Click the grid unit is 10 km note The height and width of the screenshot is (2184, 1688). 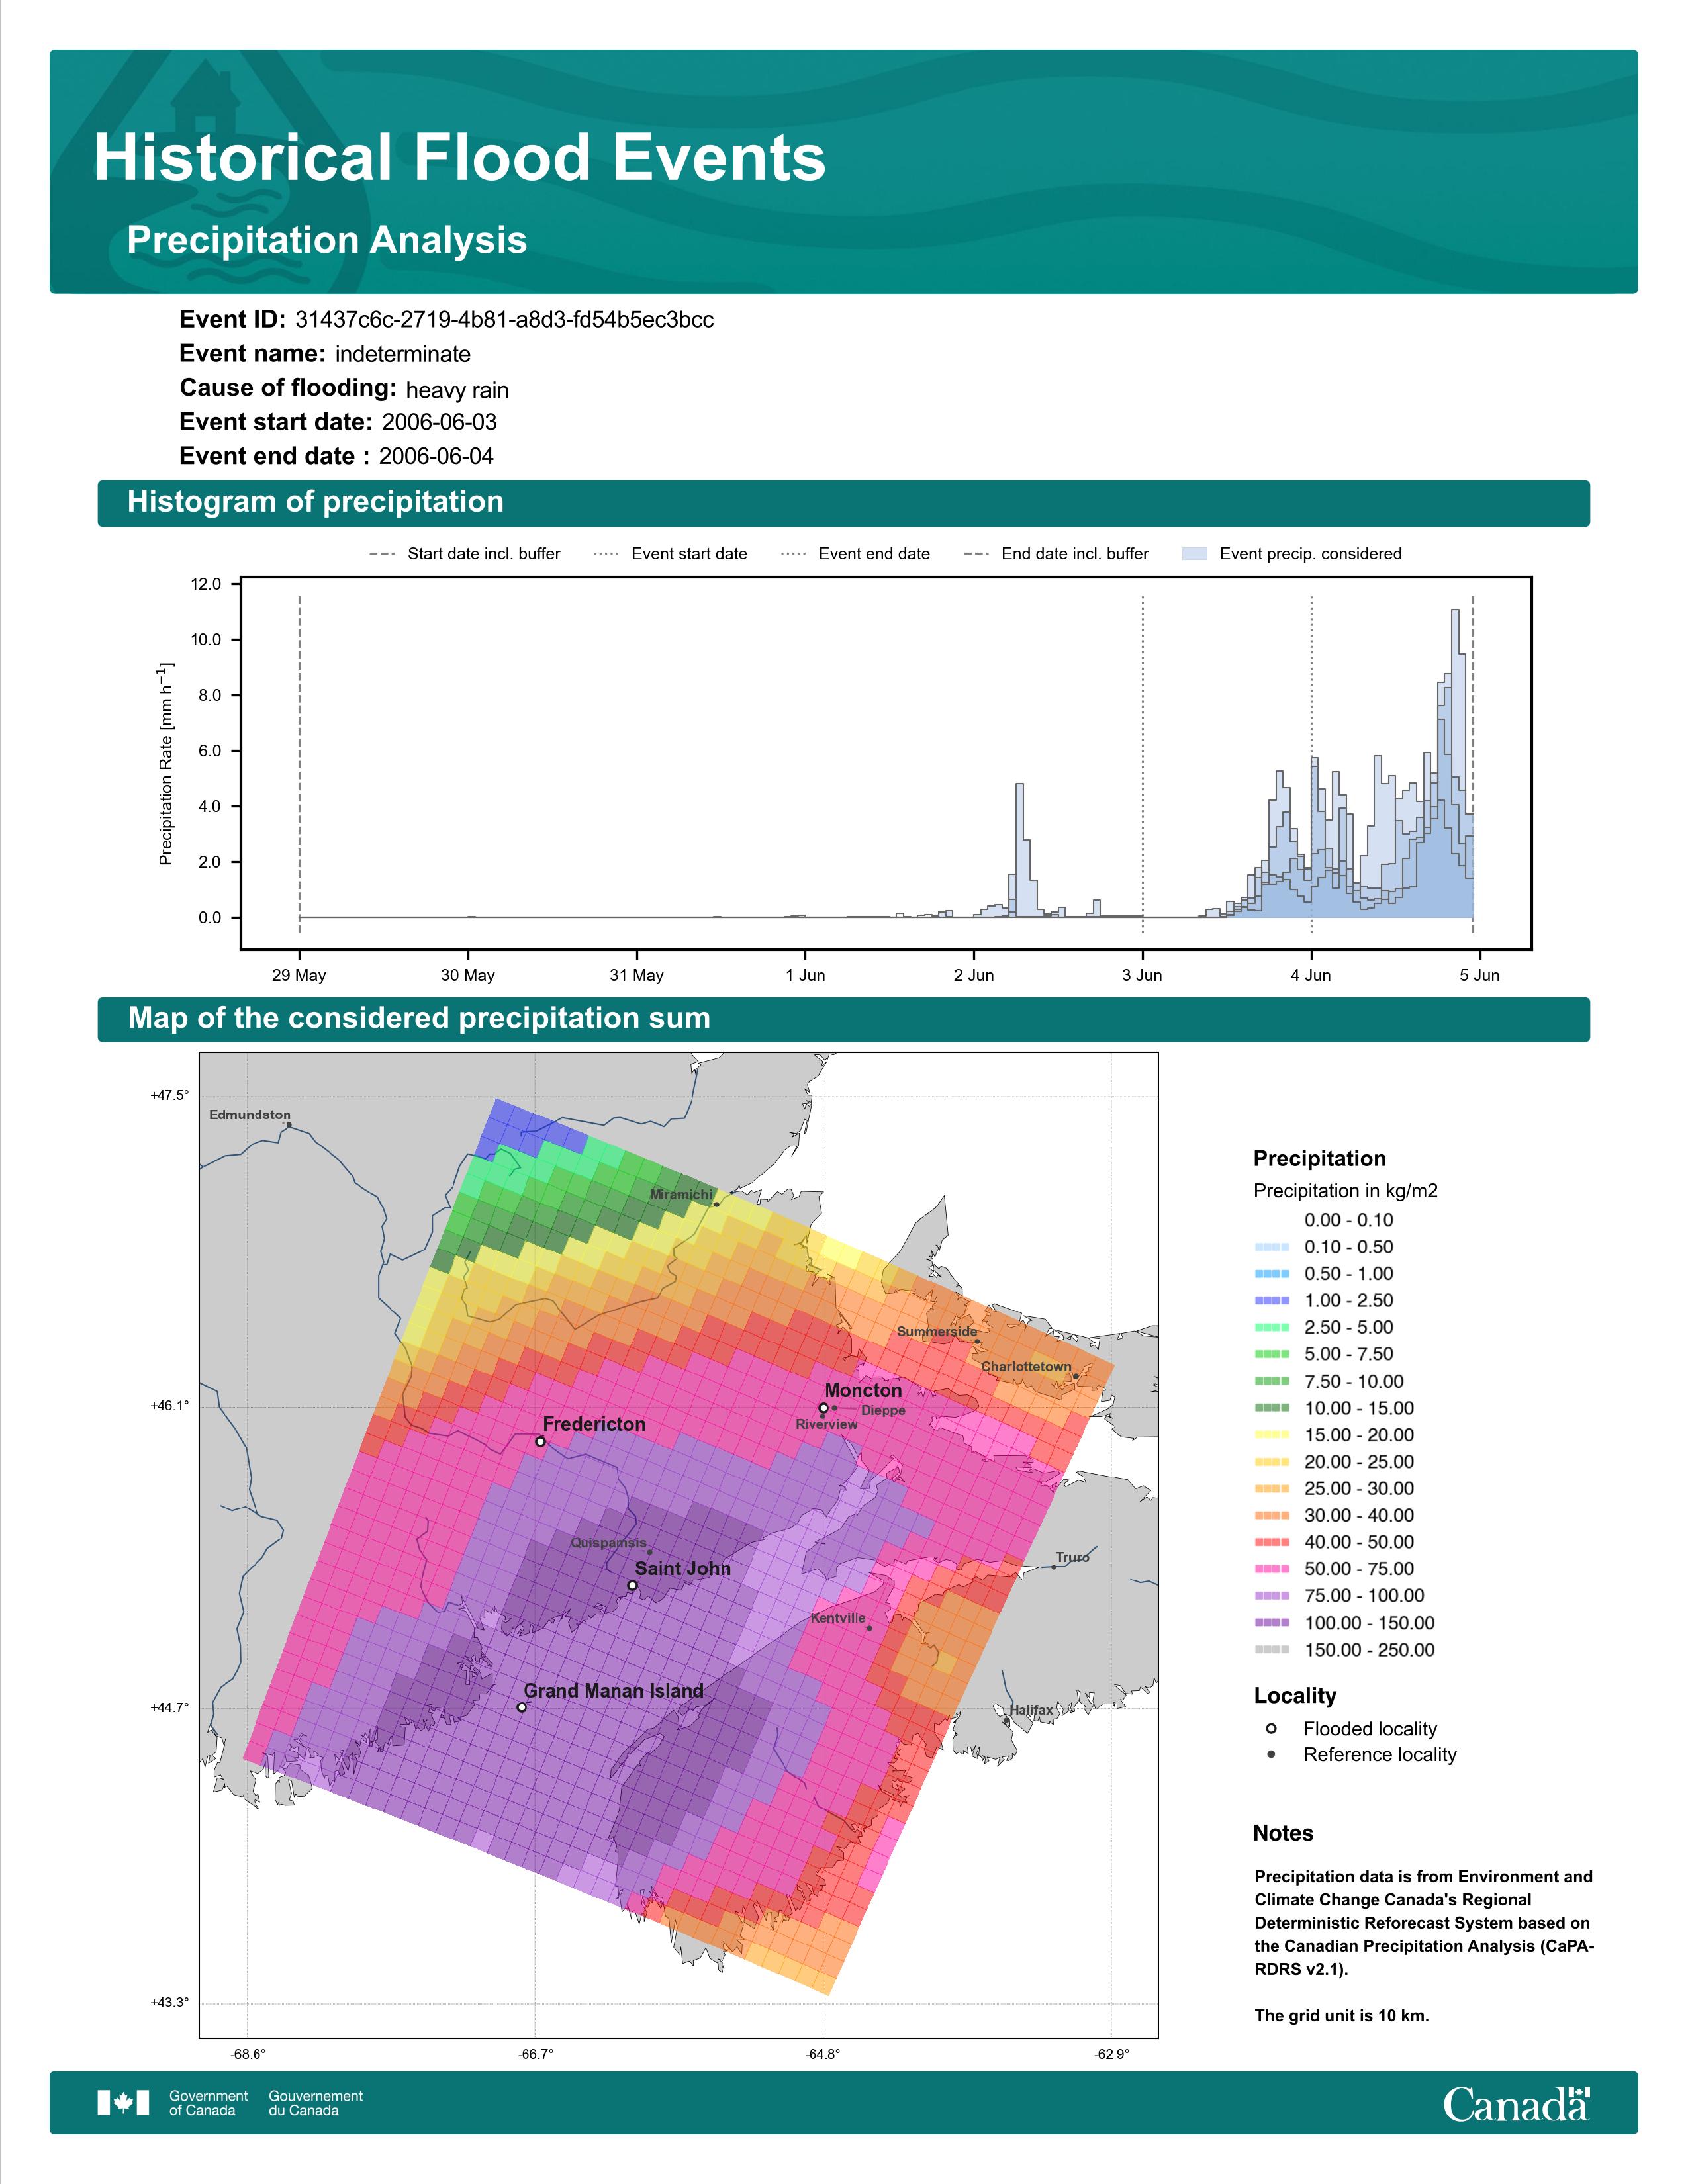coord(1342,2015)
